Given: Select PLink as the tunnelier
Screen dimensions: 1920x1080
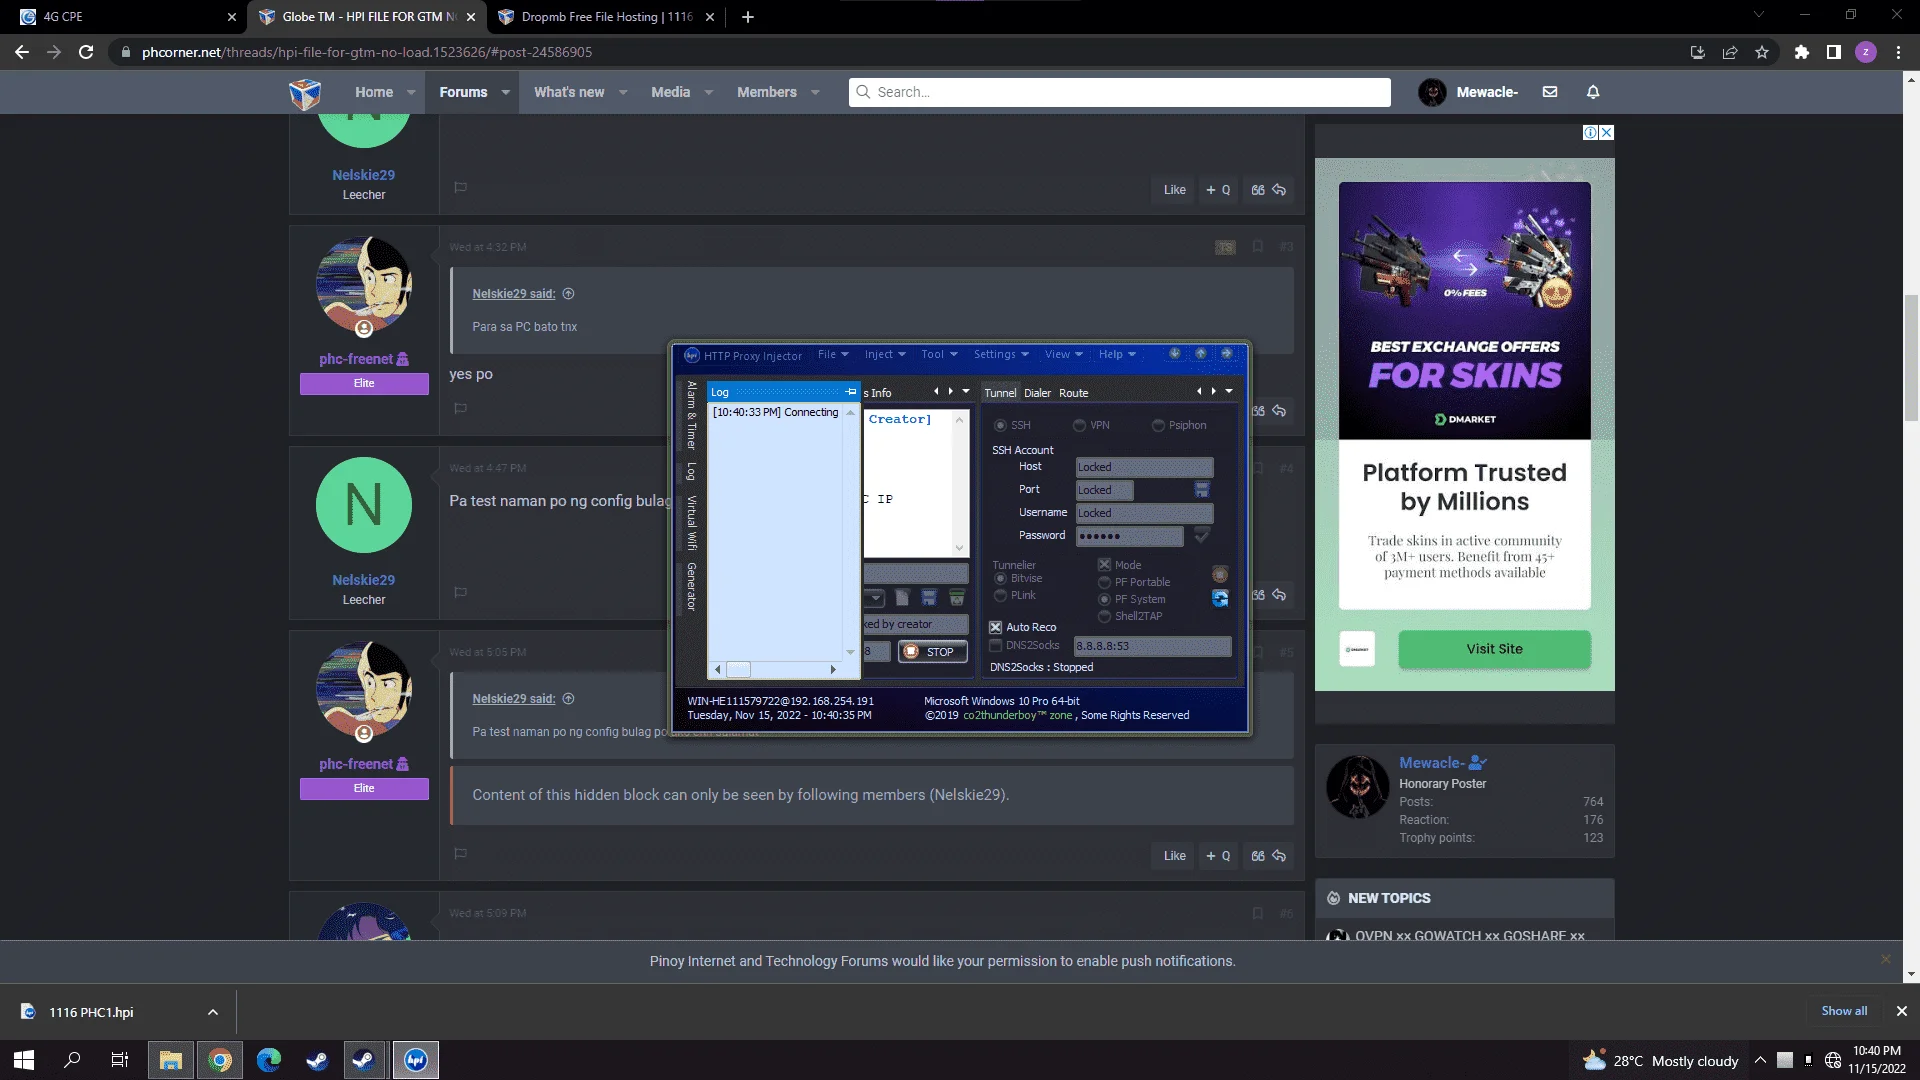Looking at the screenshot, I should pos(1000,596).
